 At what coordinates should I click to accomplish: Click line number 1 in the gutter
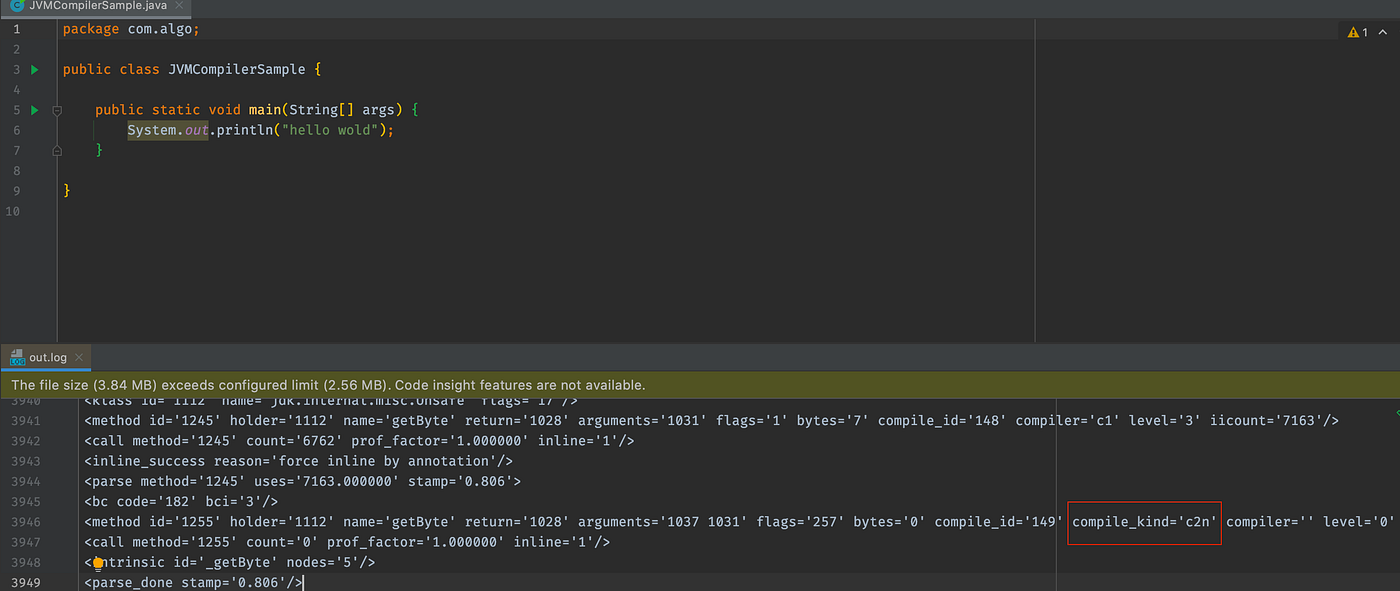16,29
